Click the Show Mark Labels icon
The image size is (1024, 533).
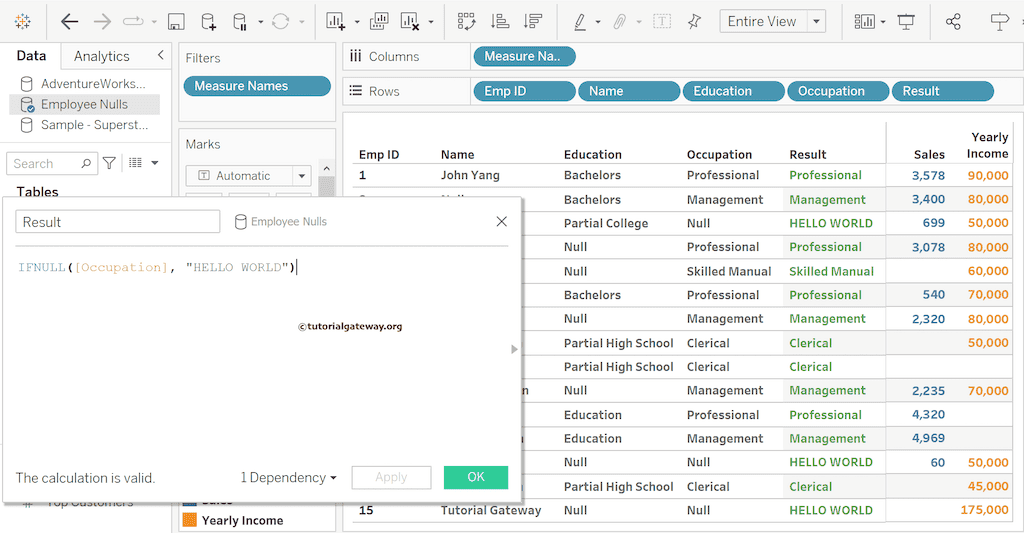point(662,22)
